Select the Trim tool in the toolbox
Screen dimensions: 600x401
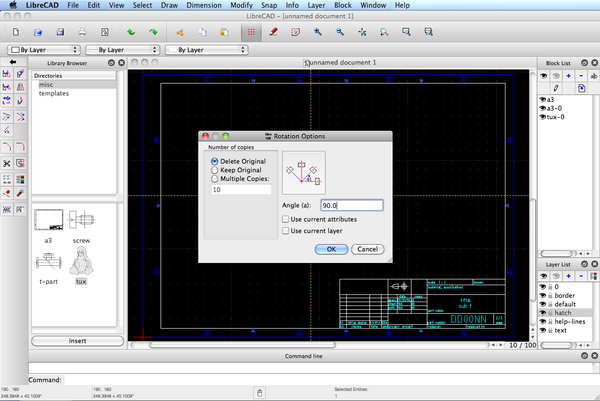coord(7,117)
